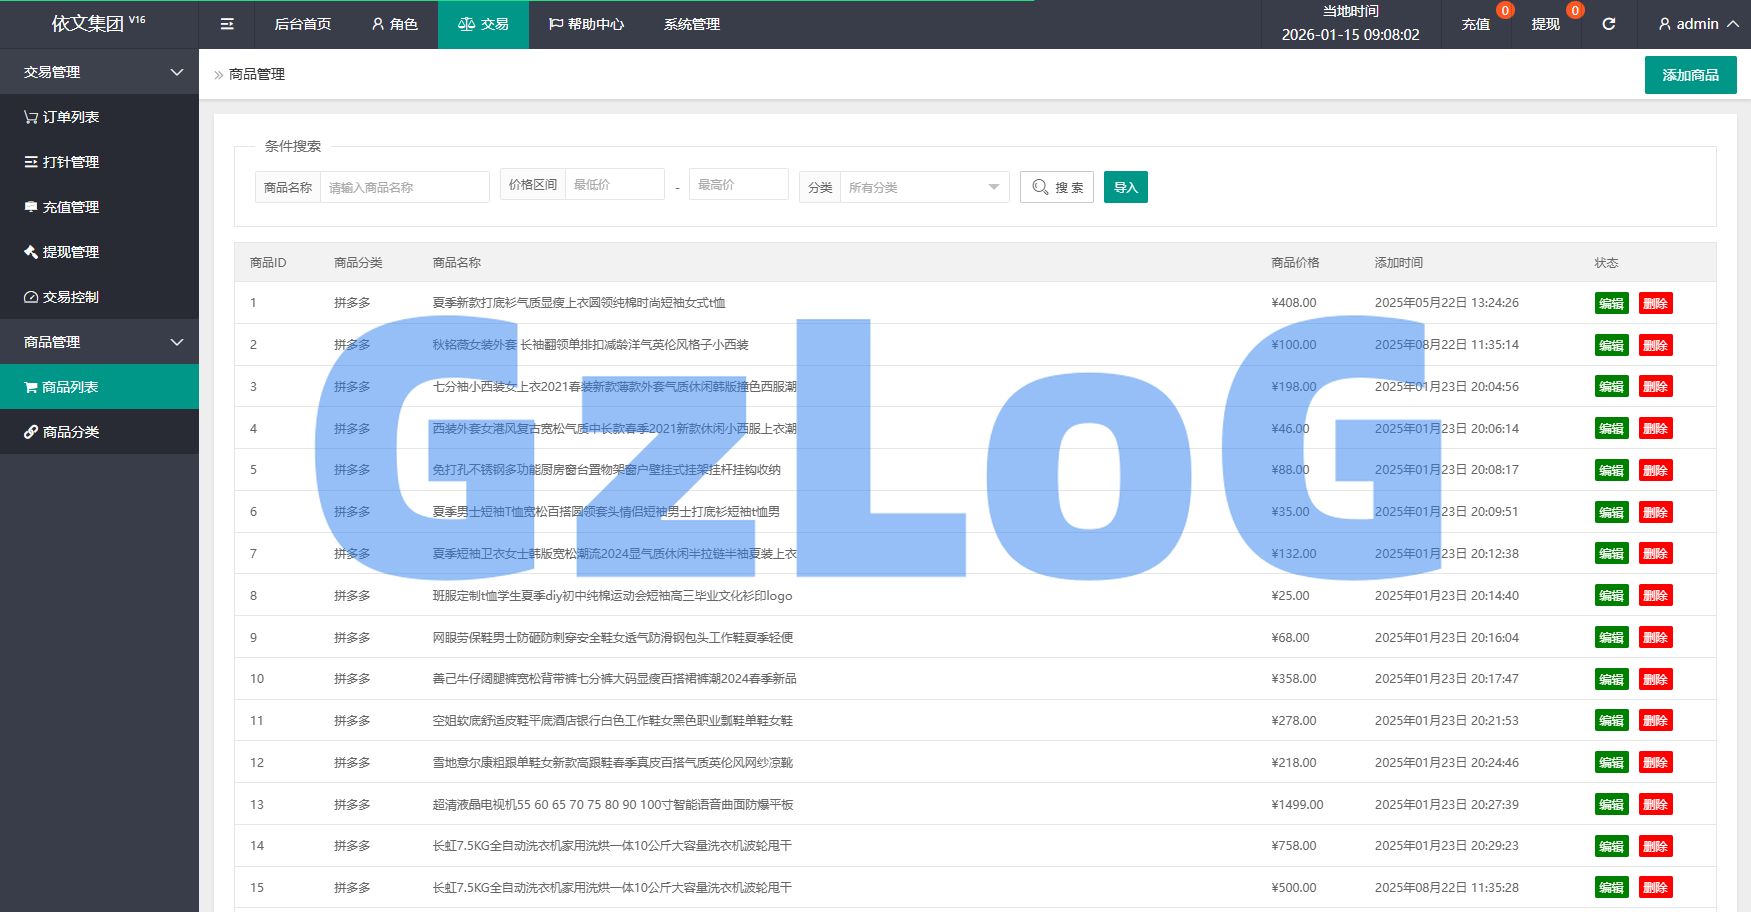Open the admin user dropdown menu
This screenshot has width=1751, height=912.
[x=1697, y=24]
